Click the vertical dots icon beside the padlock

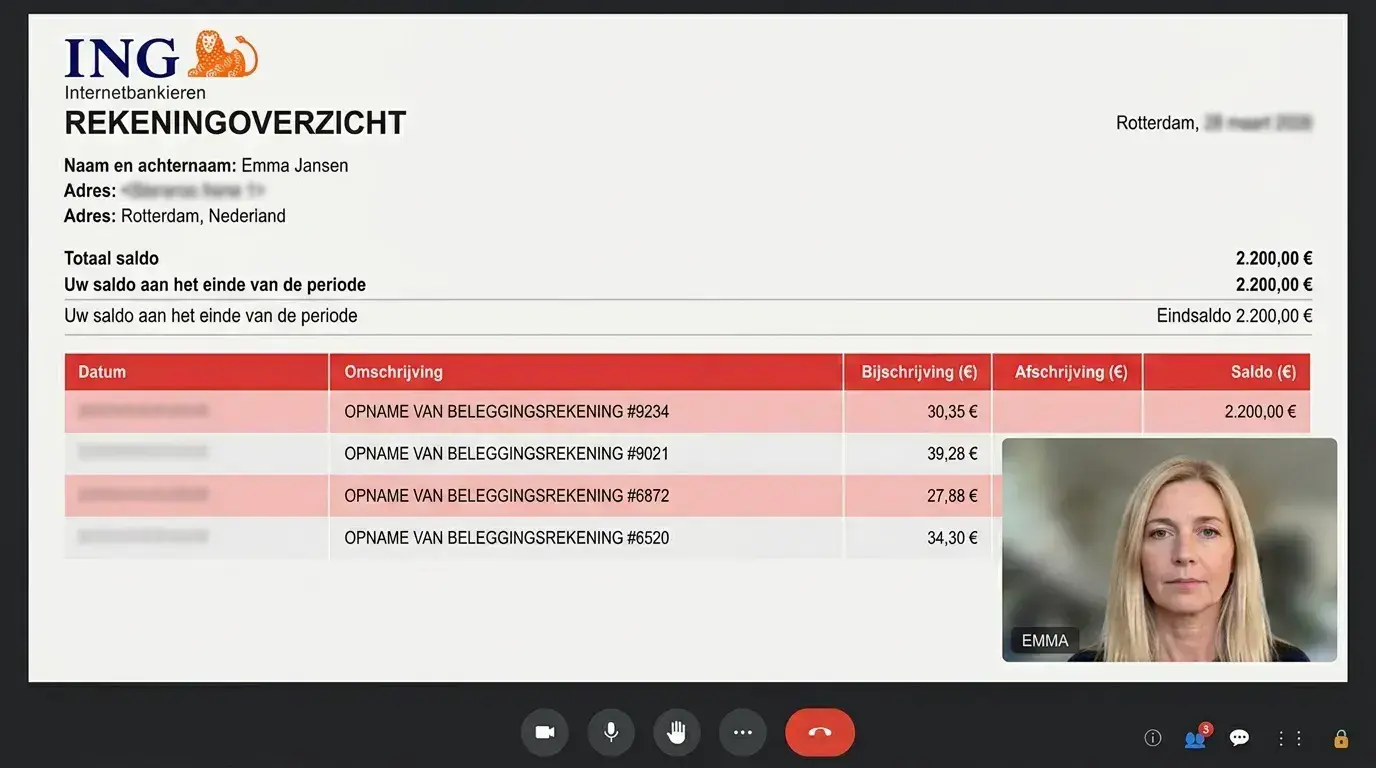coord(1289,738)
